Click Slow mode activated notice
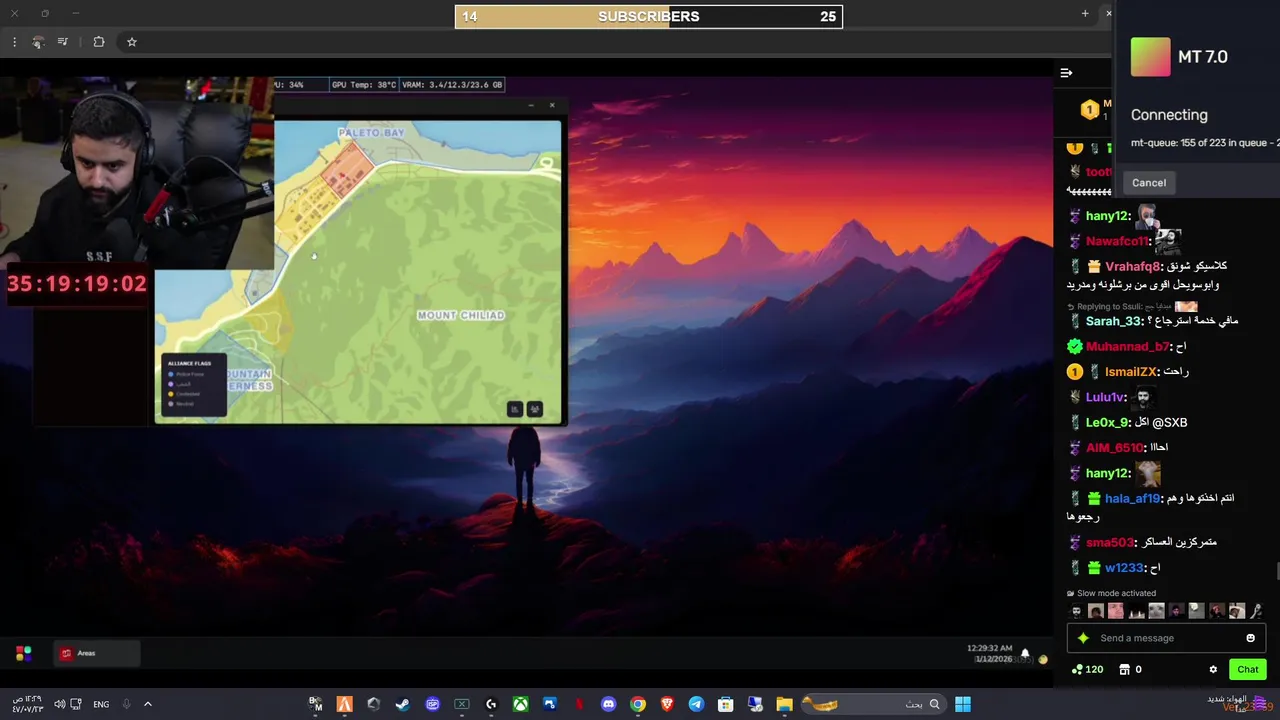 [1111, 593]
